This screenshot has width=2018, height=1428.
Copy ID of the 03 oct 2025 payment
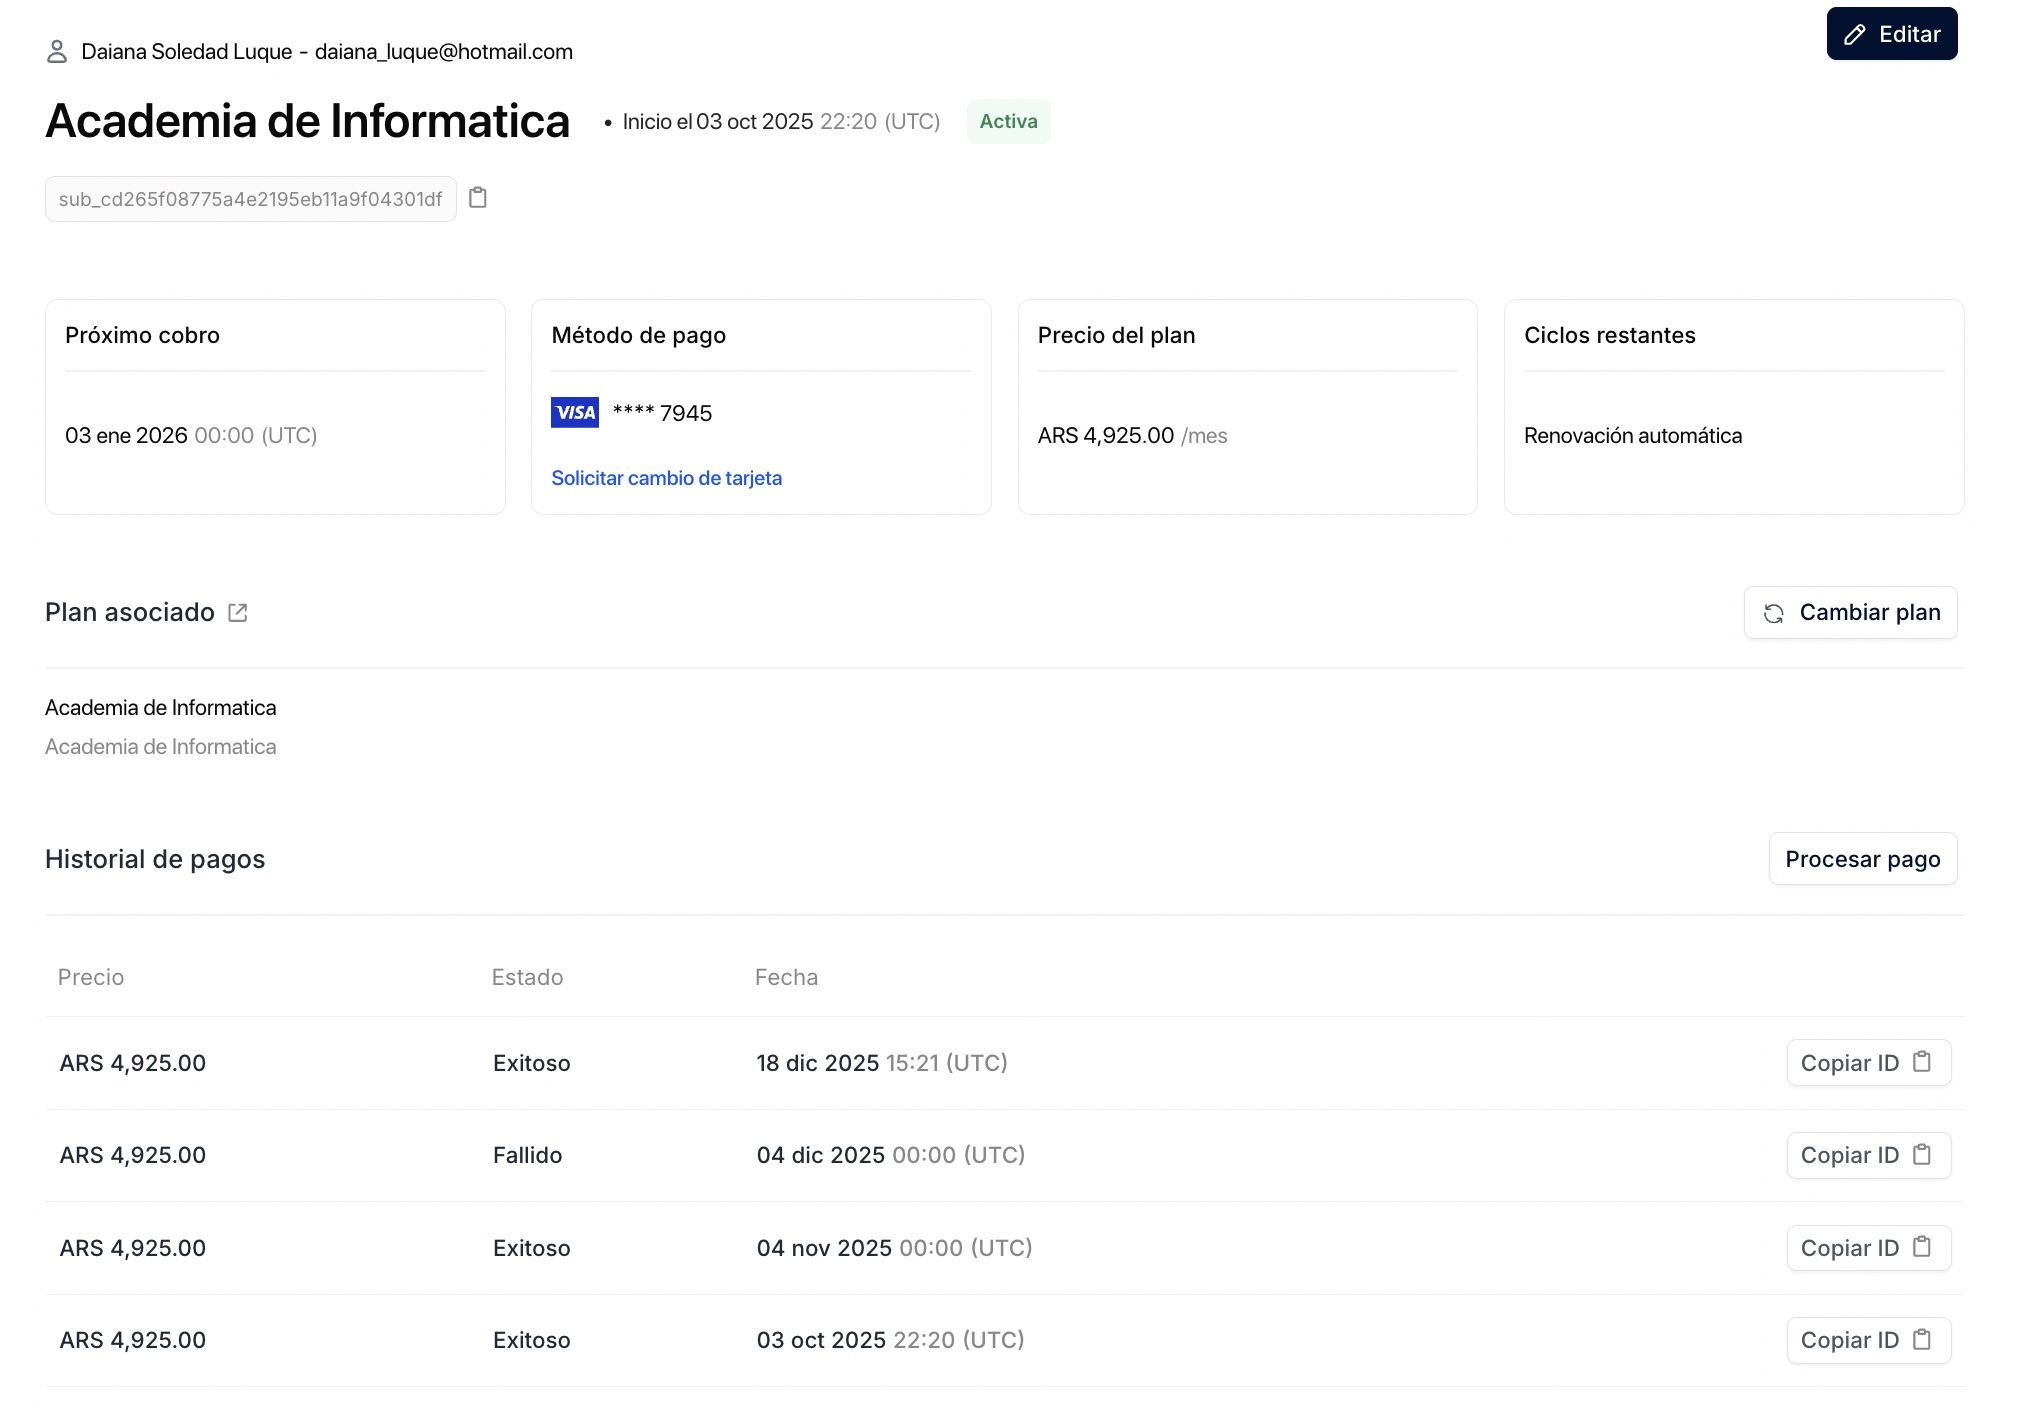pyautogui.click(x=1869, y=1340)
